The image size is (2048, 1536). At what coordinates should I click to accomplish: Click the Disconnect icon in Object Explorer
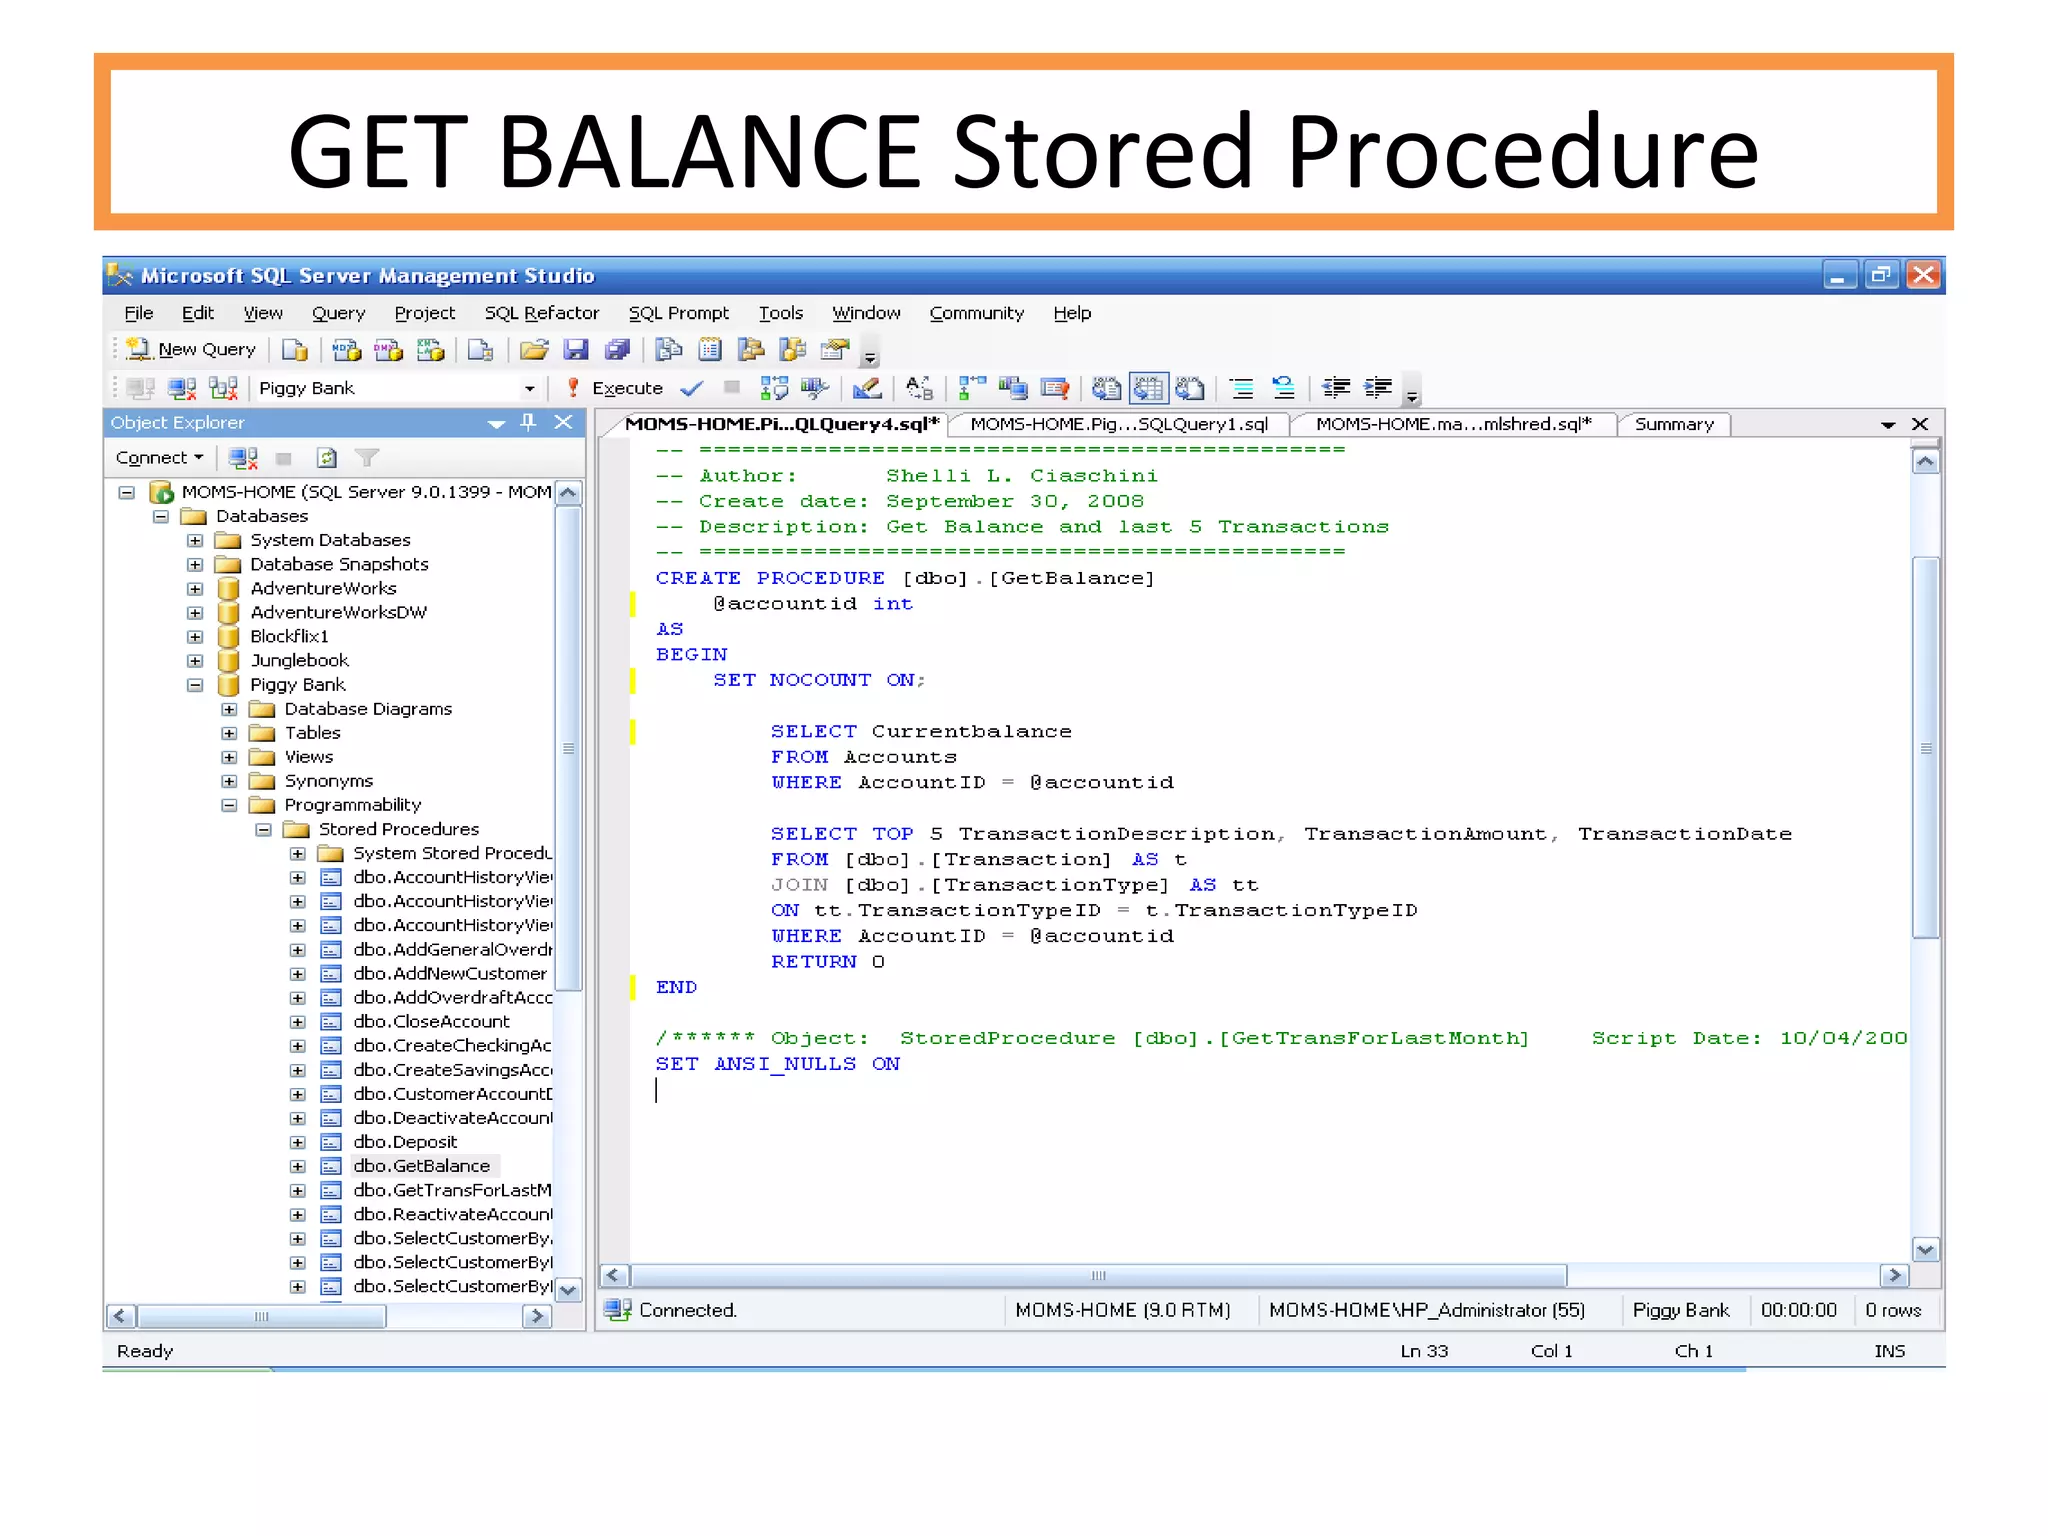[243, 458]
